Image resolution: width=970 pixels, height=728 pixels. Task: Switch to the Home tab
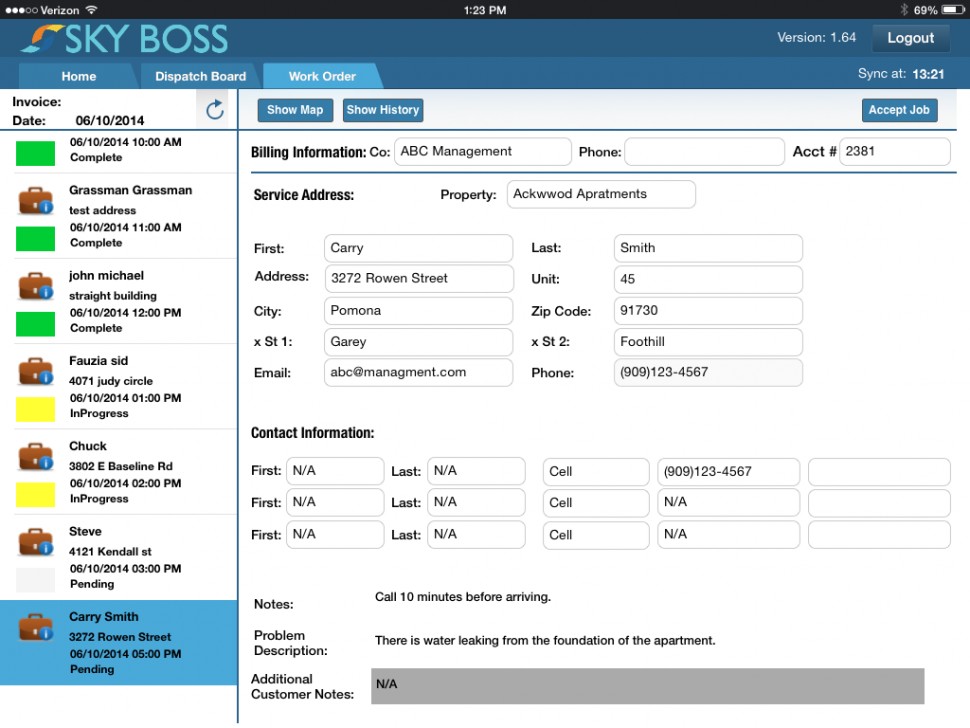(x=79, y=76)
